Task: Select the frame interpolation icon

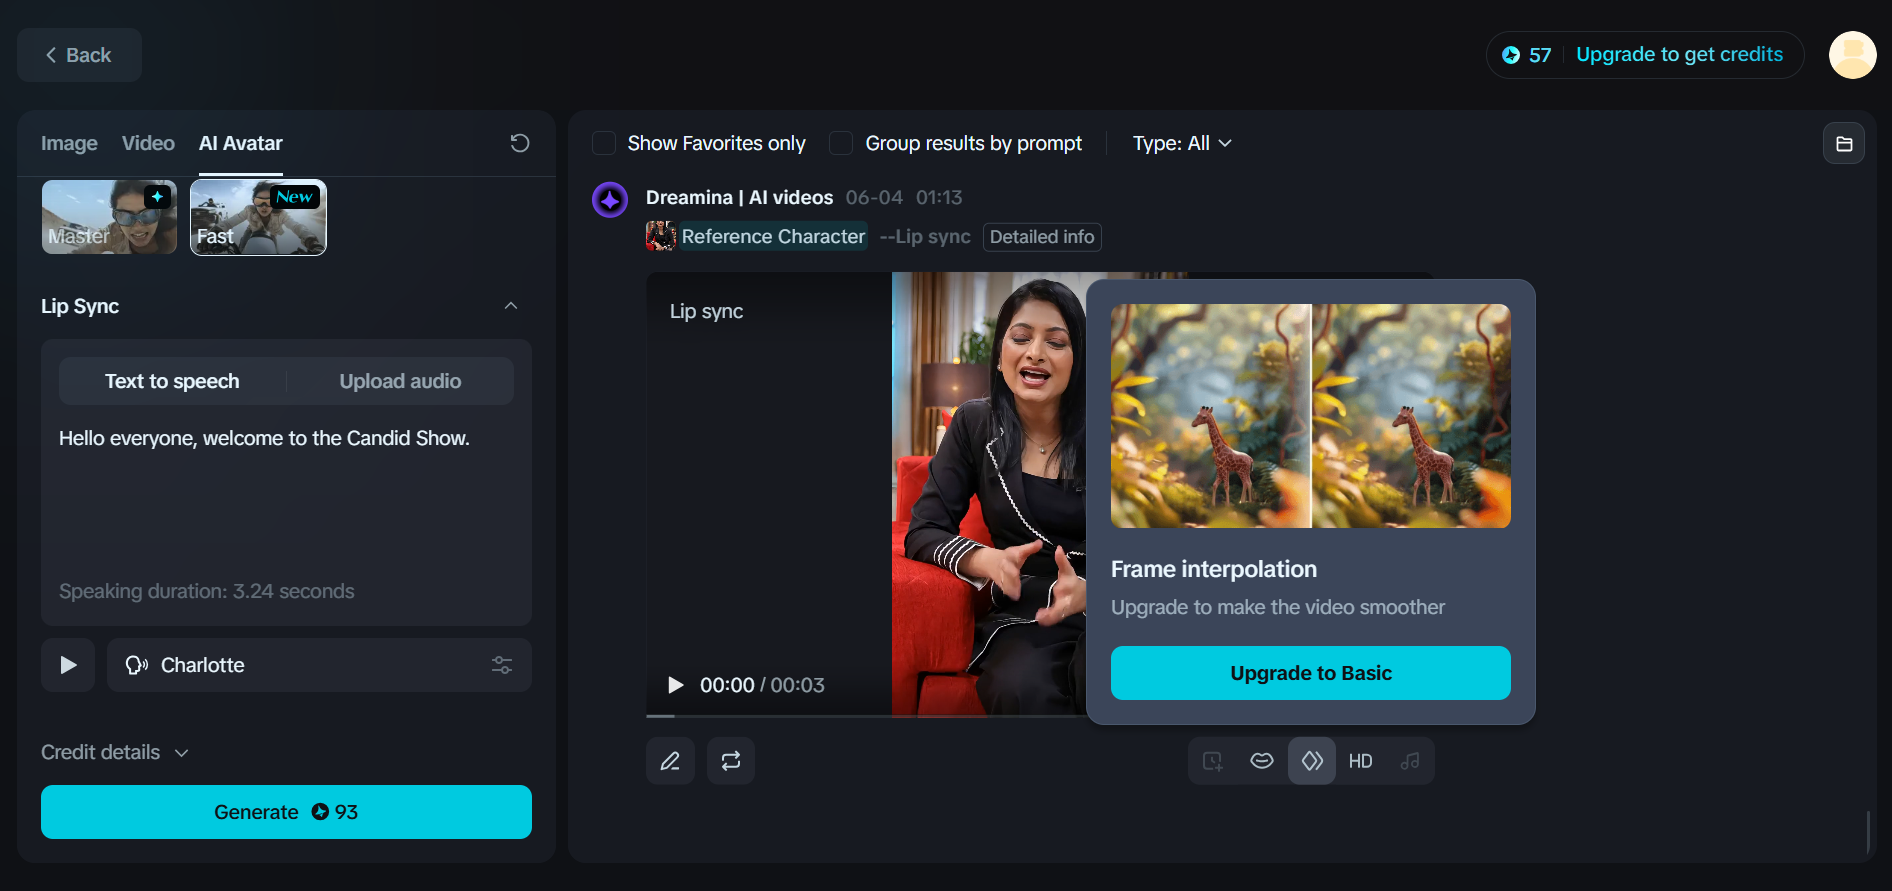Action: (1312, 761)
